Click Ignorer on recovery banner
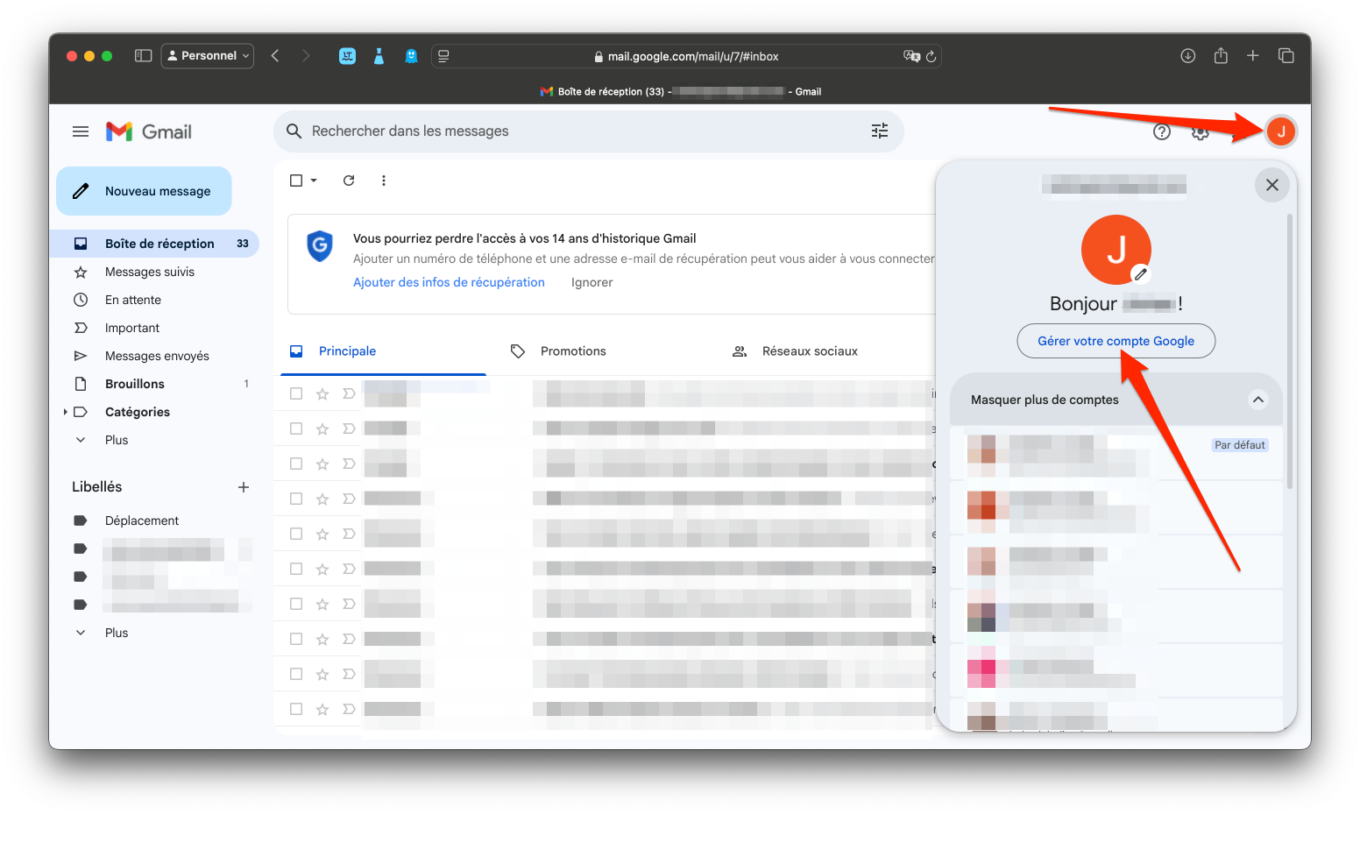This screenshot has width=1360, height=850. pos(592,283)
